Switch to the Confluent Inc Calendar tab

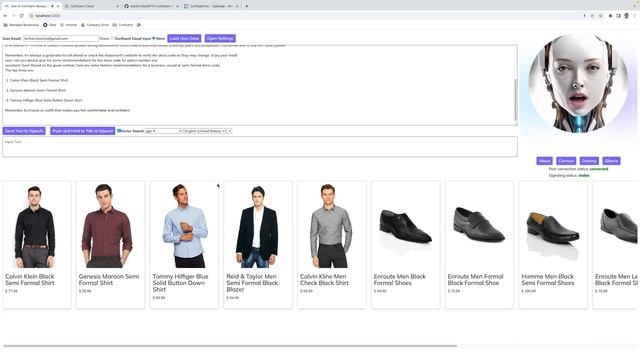tap(210, 6)
